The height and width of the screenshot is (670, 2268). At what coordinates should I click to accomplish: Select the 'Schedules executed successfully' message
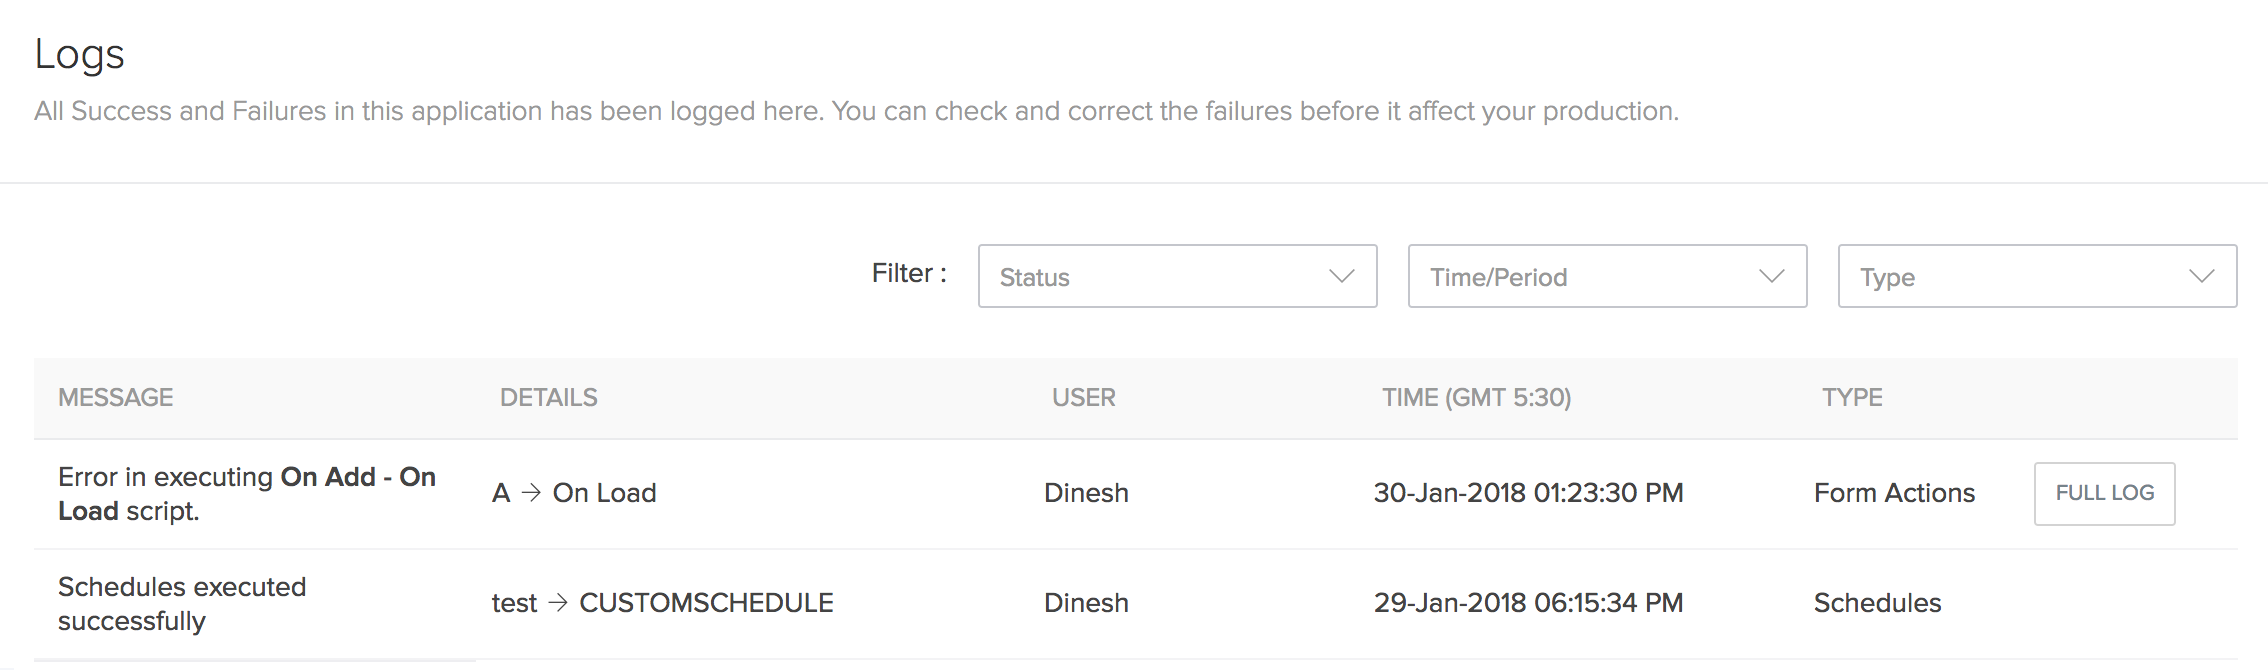(x=182, y=603)
